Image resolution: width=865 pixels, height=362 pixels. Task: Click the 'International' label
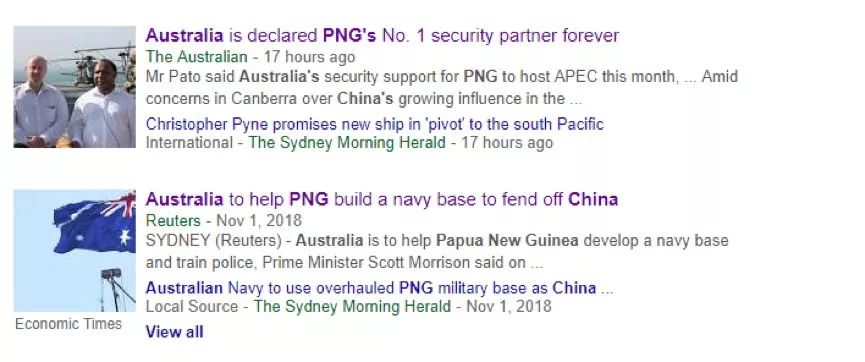pyautogui.click(x=189, y=143)
